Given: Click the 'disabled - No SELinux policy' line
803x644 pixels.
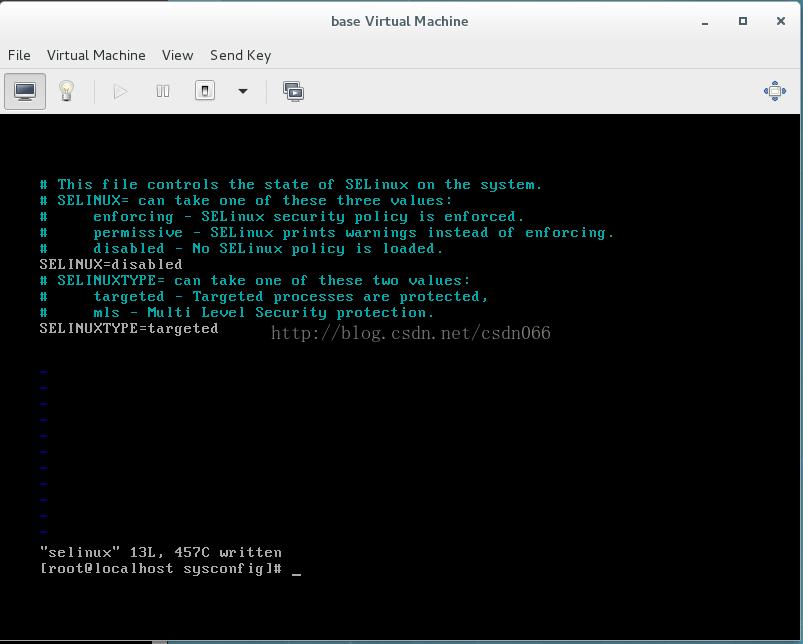Looking at the screenshot, I should coord(241,249).
